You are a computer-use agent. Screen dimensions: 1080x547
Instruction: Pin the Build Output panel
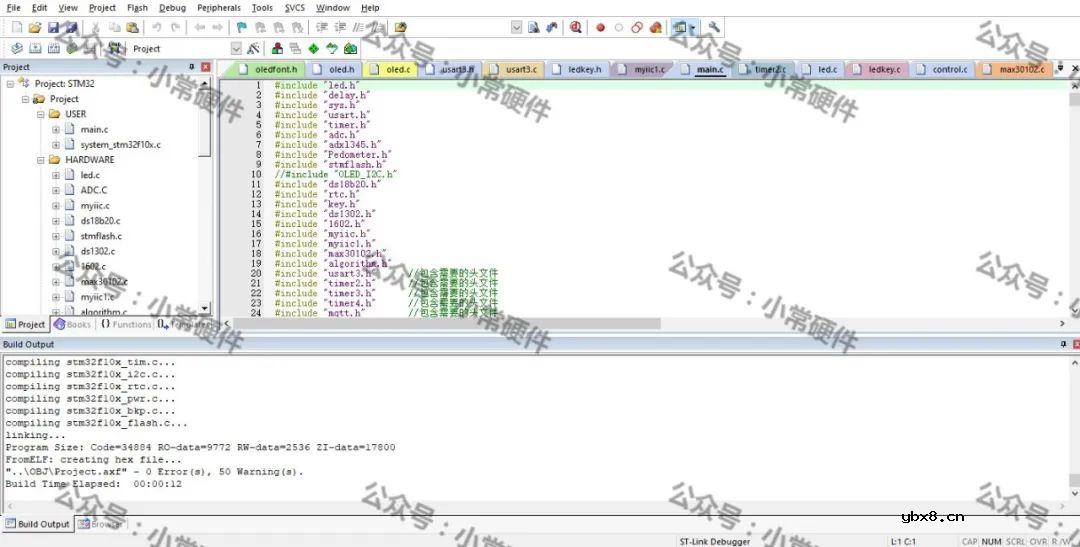click(1062, 344)
